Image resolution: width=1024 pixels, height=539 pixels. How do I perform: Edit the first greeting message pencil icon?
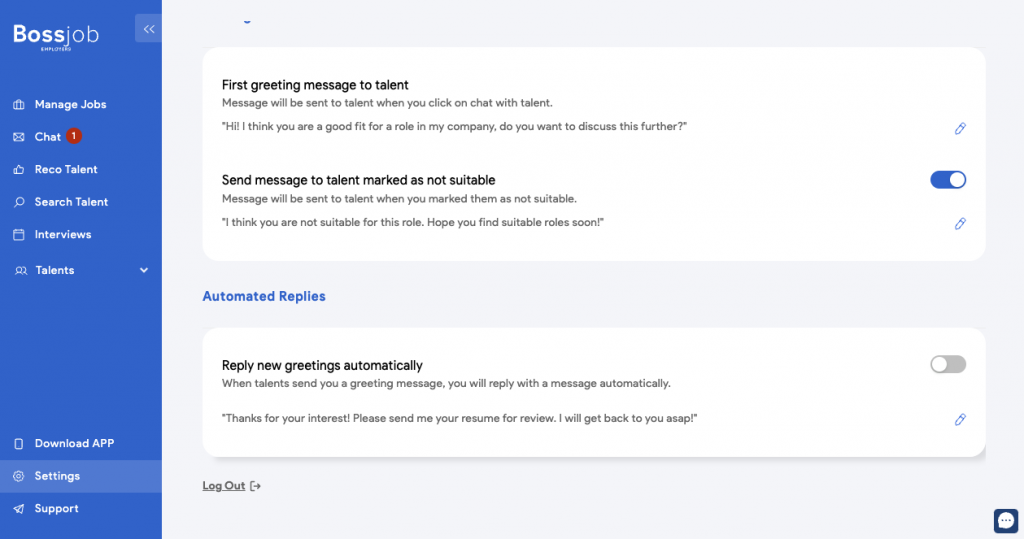click(960, 129)
